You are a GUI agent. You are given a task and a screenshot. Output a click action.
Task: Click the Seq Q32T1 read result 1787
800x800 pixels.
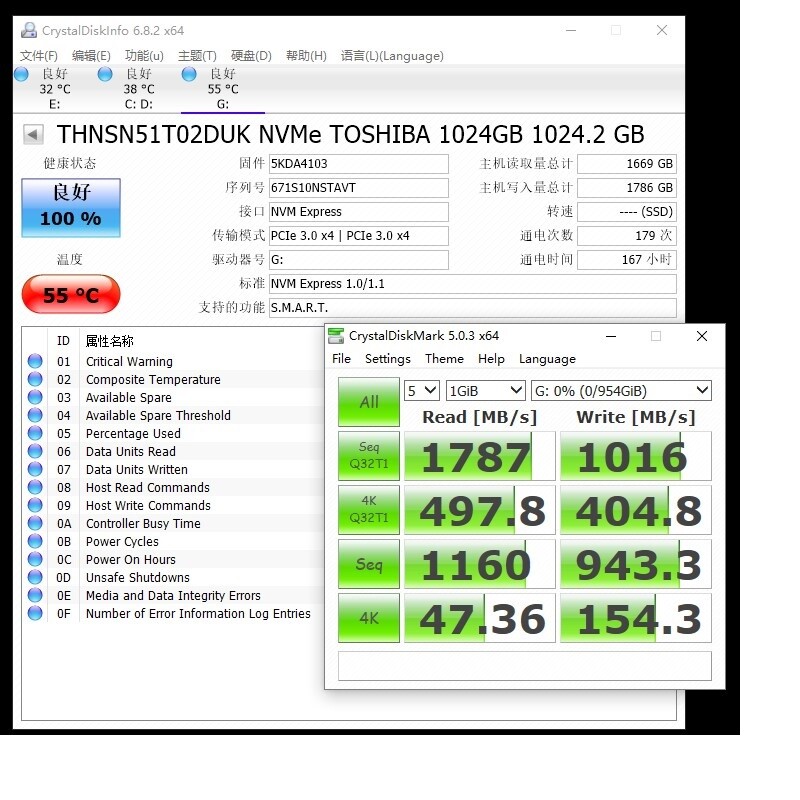coord(480,456)
